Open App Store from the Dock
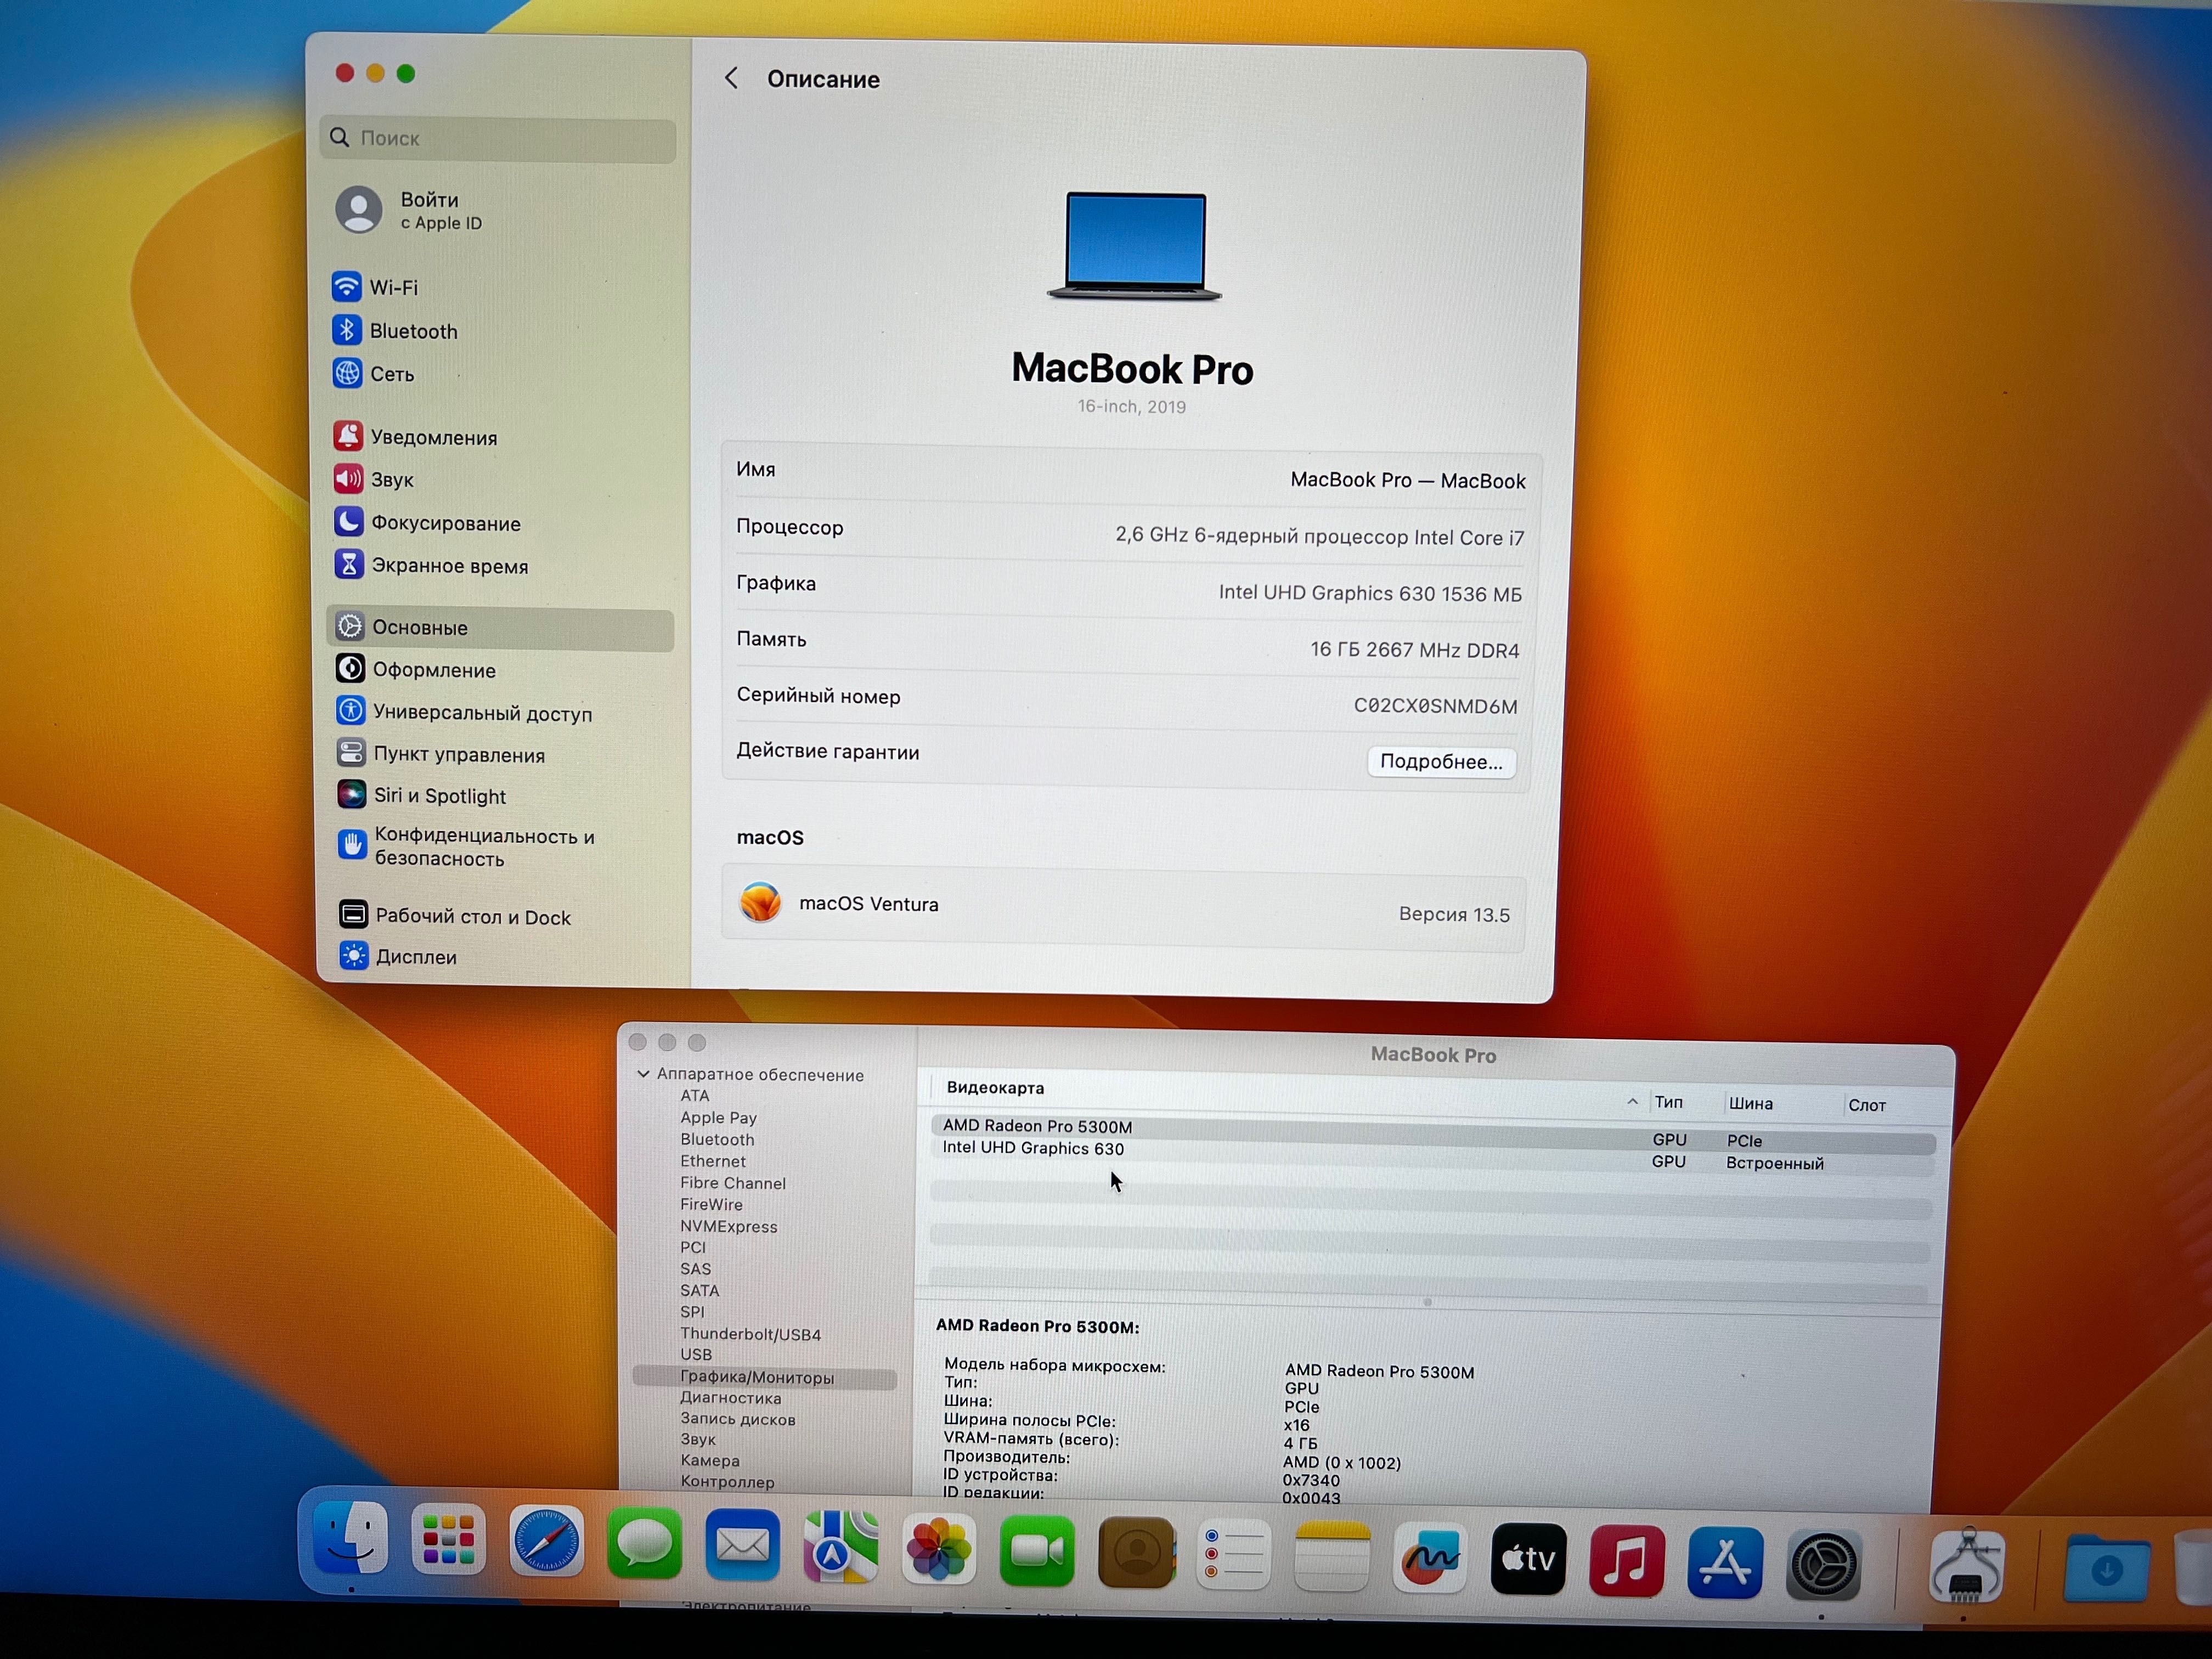 1724,1563
